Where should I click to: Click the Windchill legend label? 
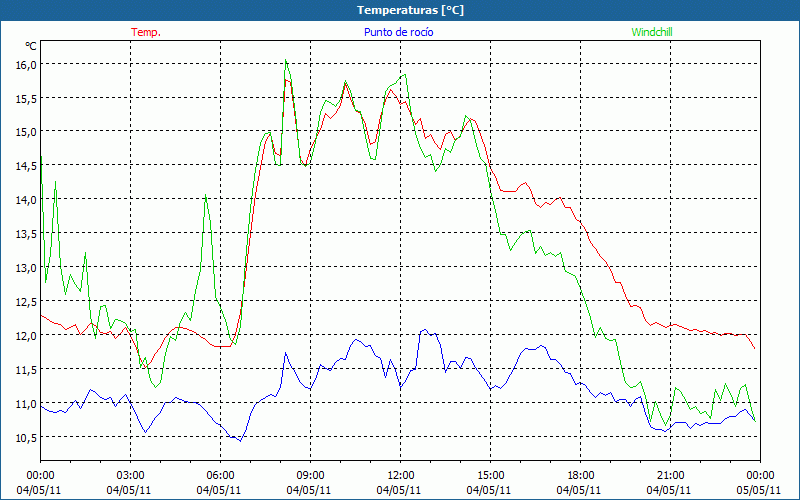point(652,32)
